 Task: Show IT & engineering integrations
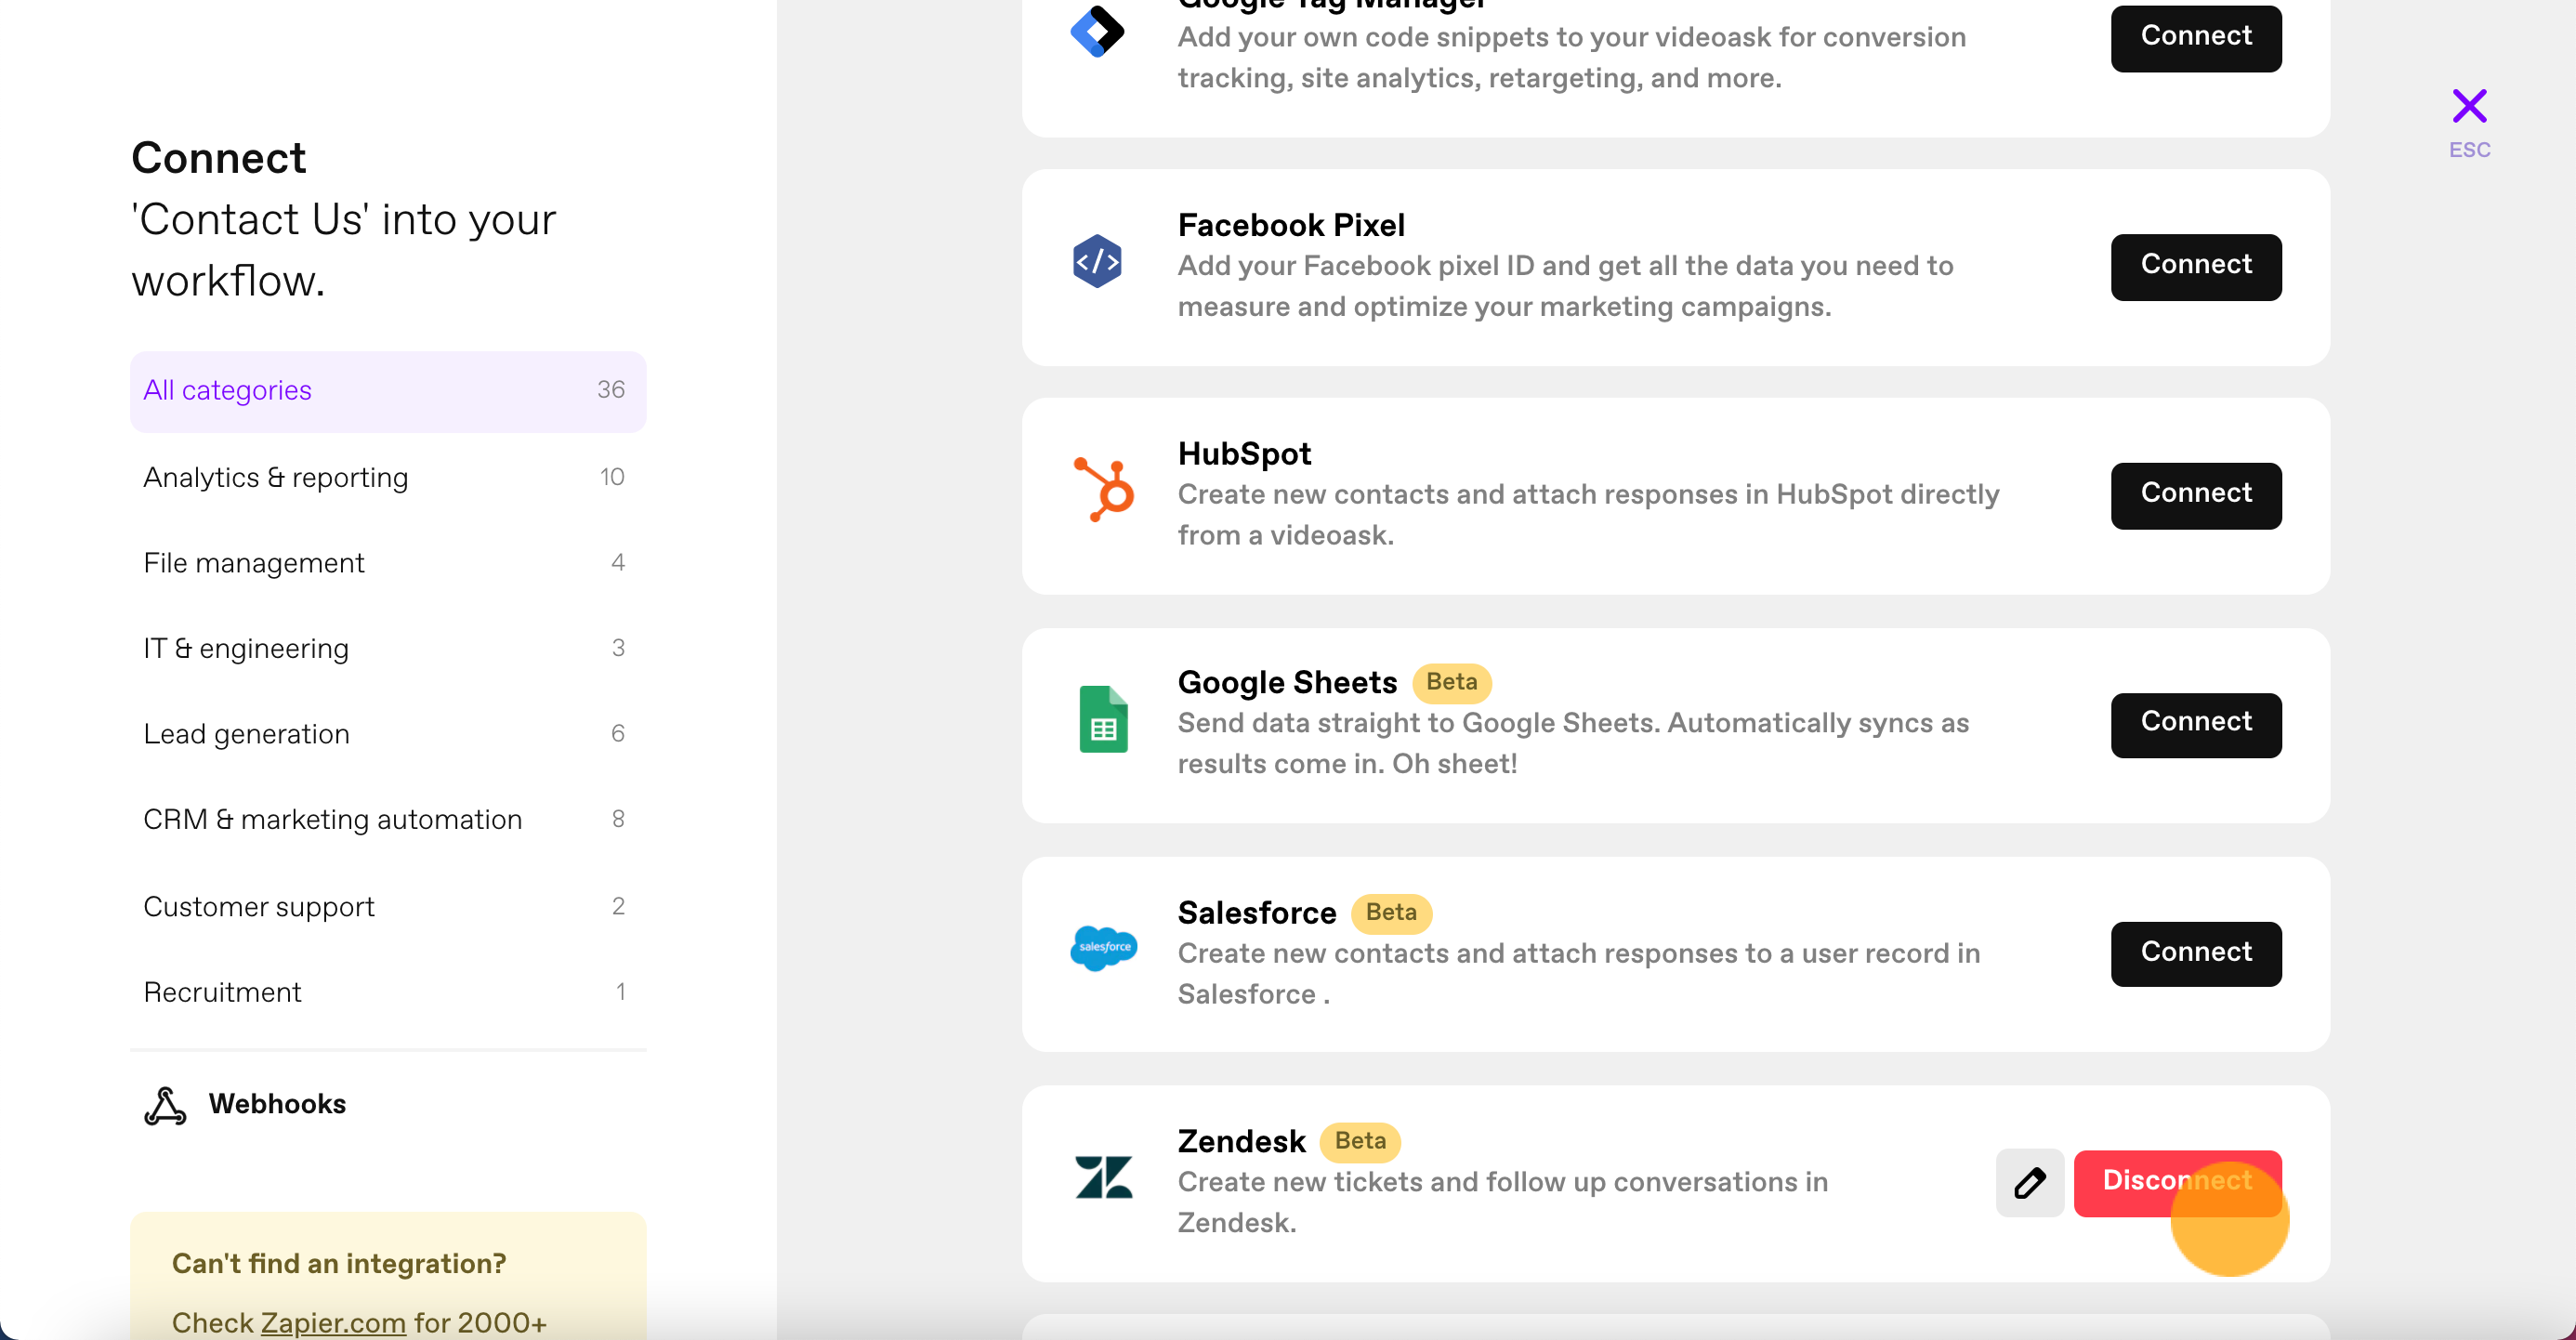(388, 649)
